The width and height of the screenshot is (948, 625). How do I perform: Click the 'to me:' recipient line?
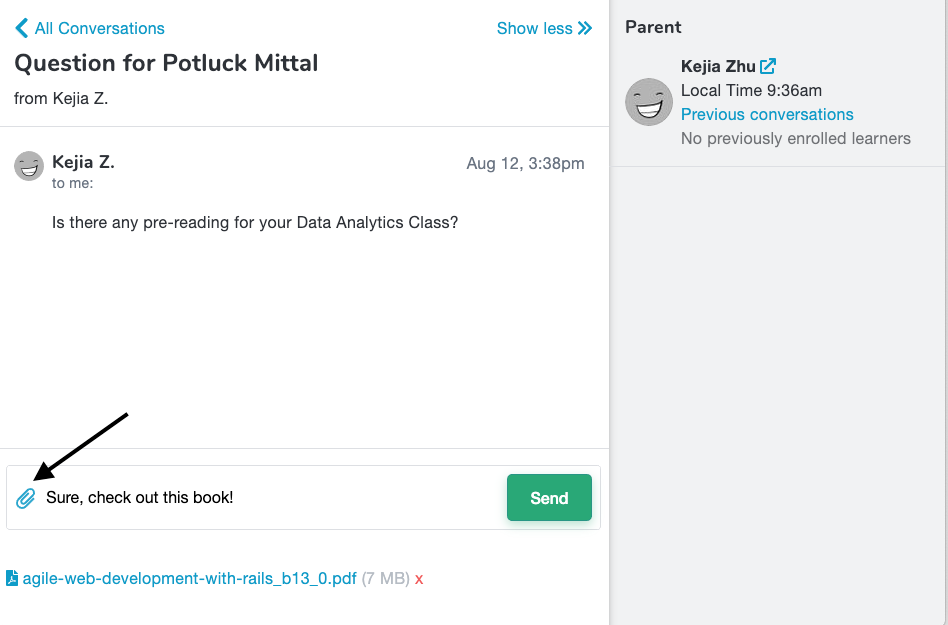72,183
